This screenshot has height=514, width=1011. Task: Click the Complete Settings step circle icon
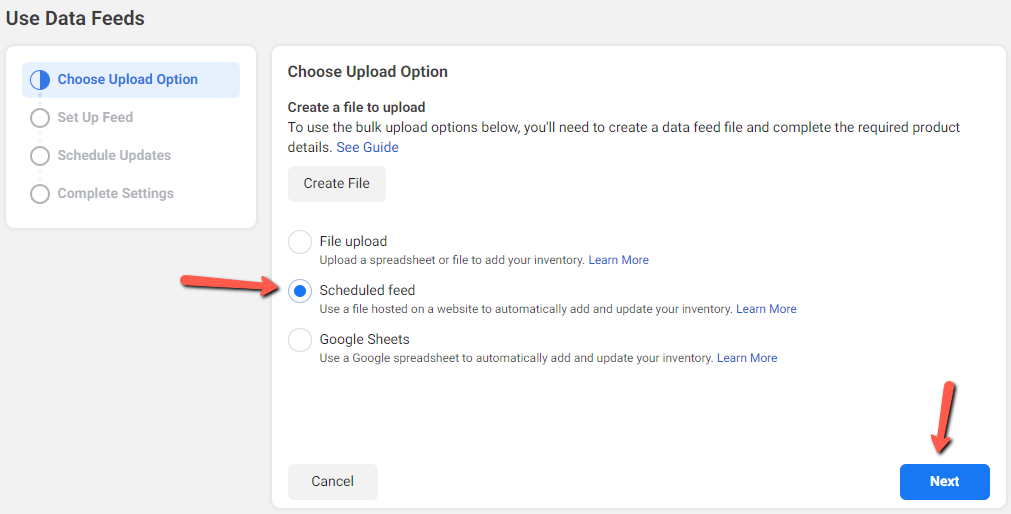[x=40, y=194]
